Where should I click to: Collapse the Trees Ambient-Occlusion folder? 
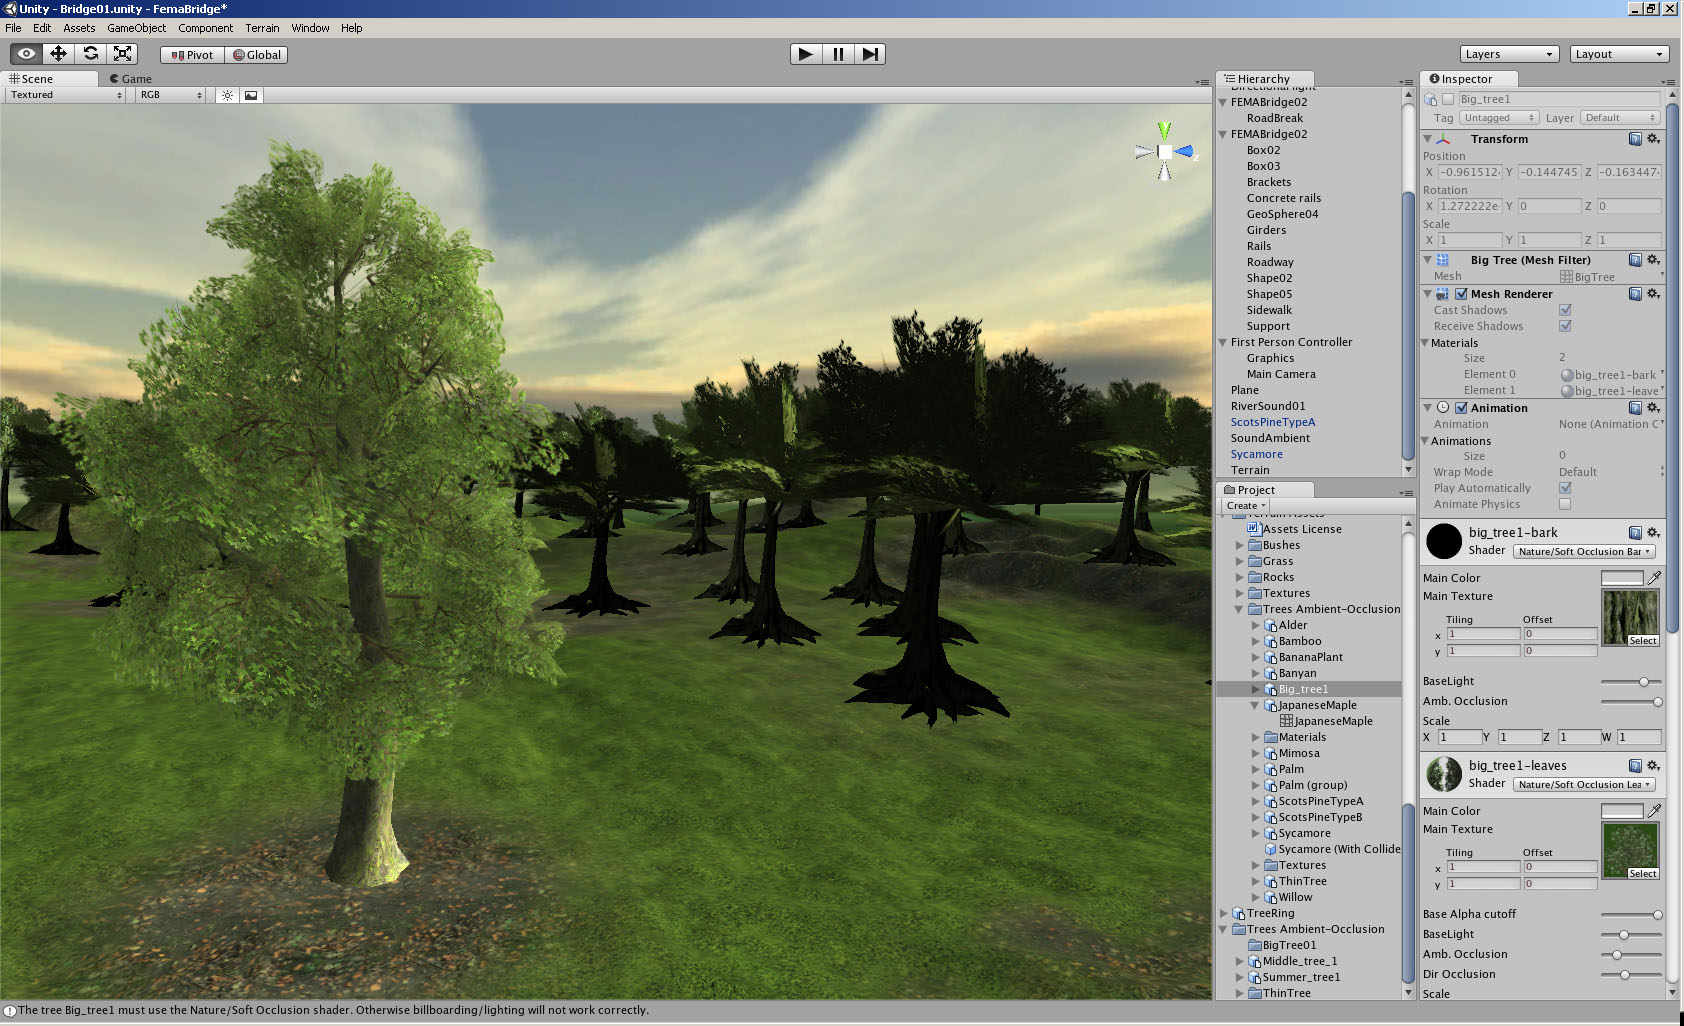coord(1238,608)
